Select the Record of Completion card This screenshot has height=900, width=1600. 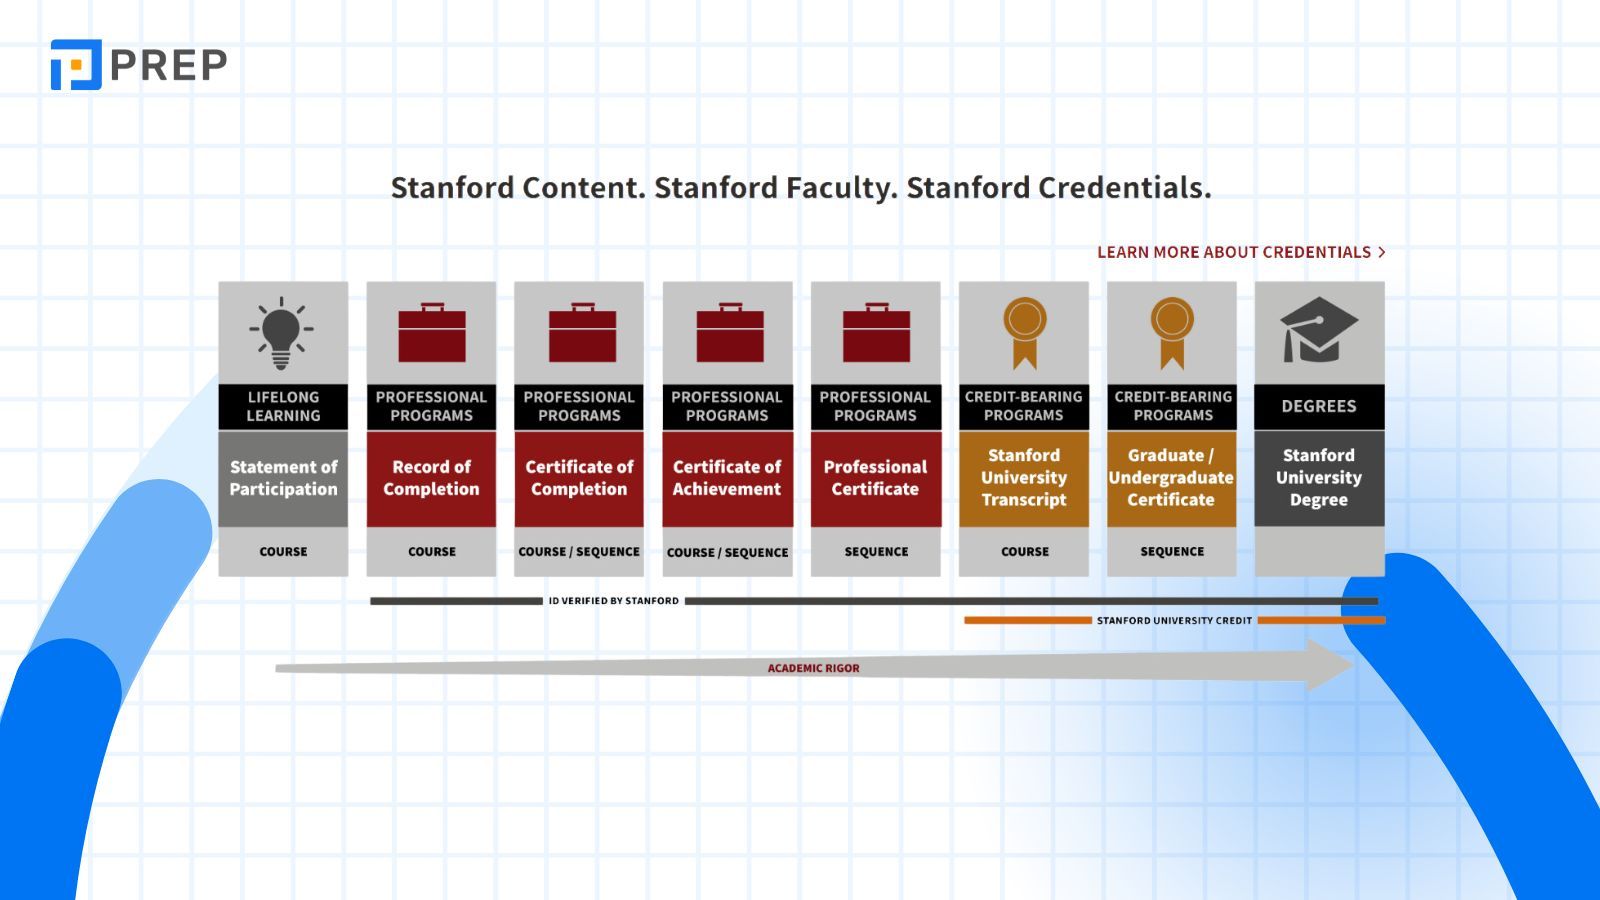pyautogui.click(x=431, y=478)
